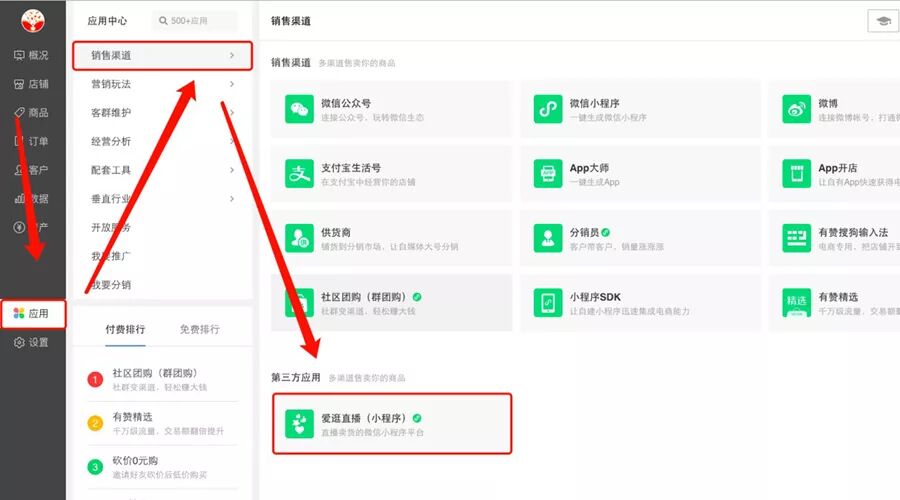Viewport: 900px width, 500px height.
Task: Expand the 销售渠道 category chevron
Action: [232, 55]
